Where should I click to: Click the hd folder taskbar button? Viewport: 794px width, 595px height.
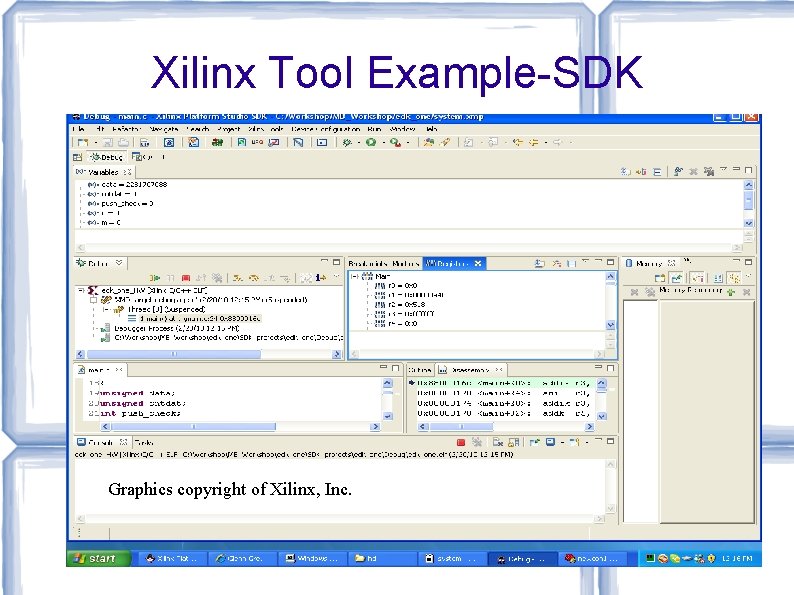click(383, 559)
